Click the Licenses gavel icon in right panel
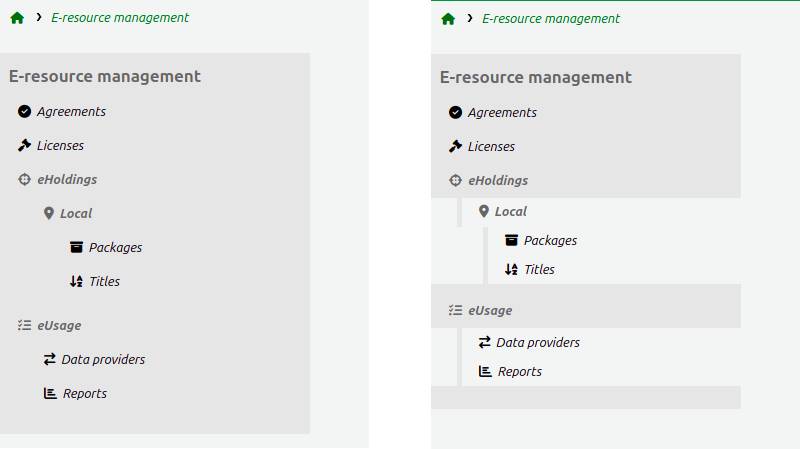The image size is (800, 449). (x=456, y=147)
